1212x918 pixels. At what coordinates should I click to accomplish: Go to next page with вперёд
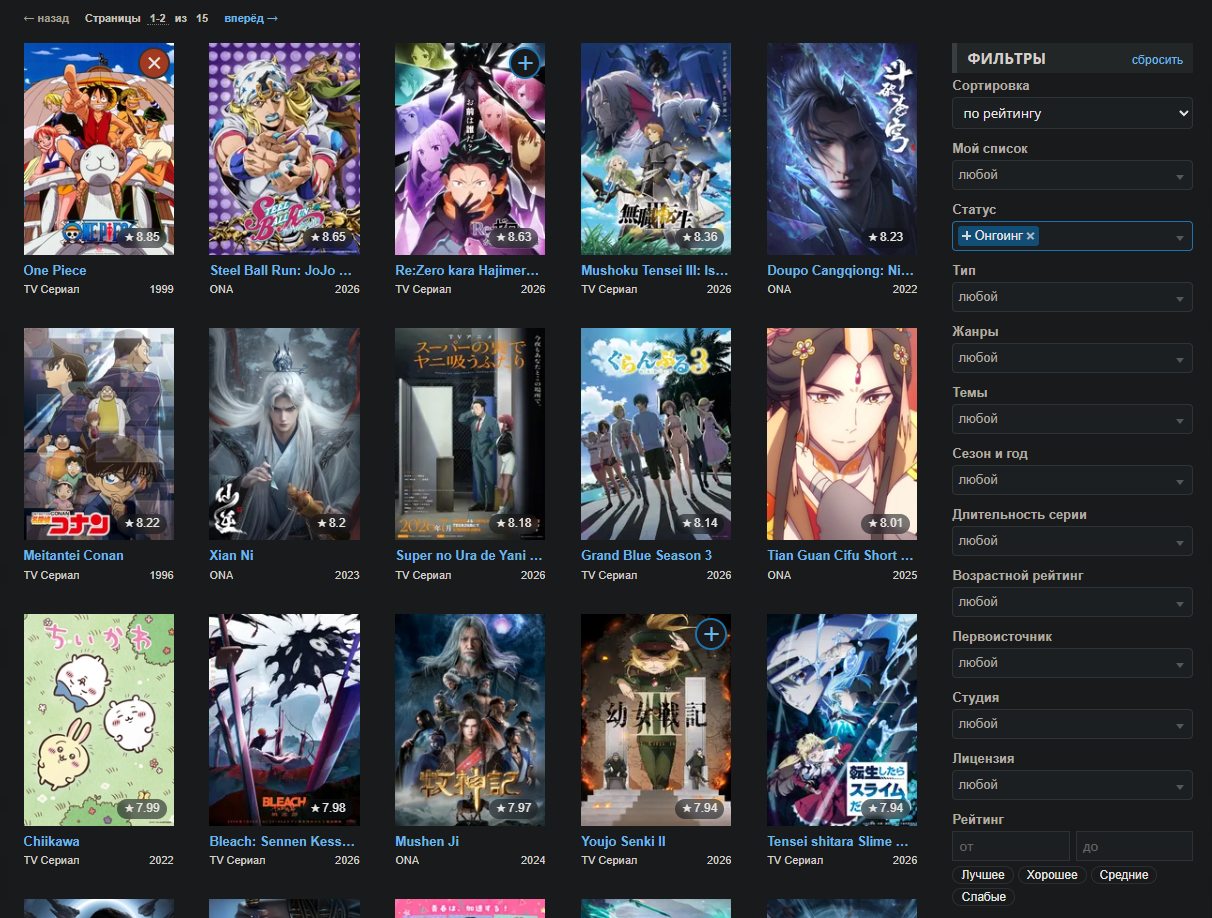pos(251,18)
